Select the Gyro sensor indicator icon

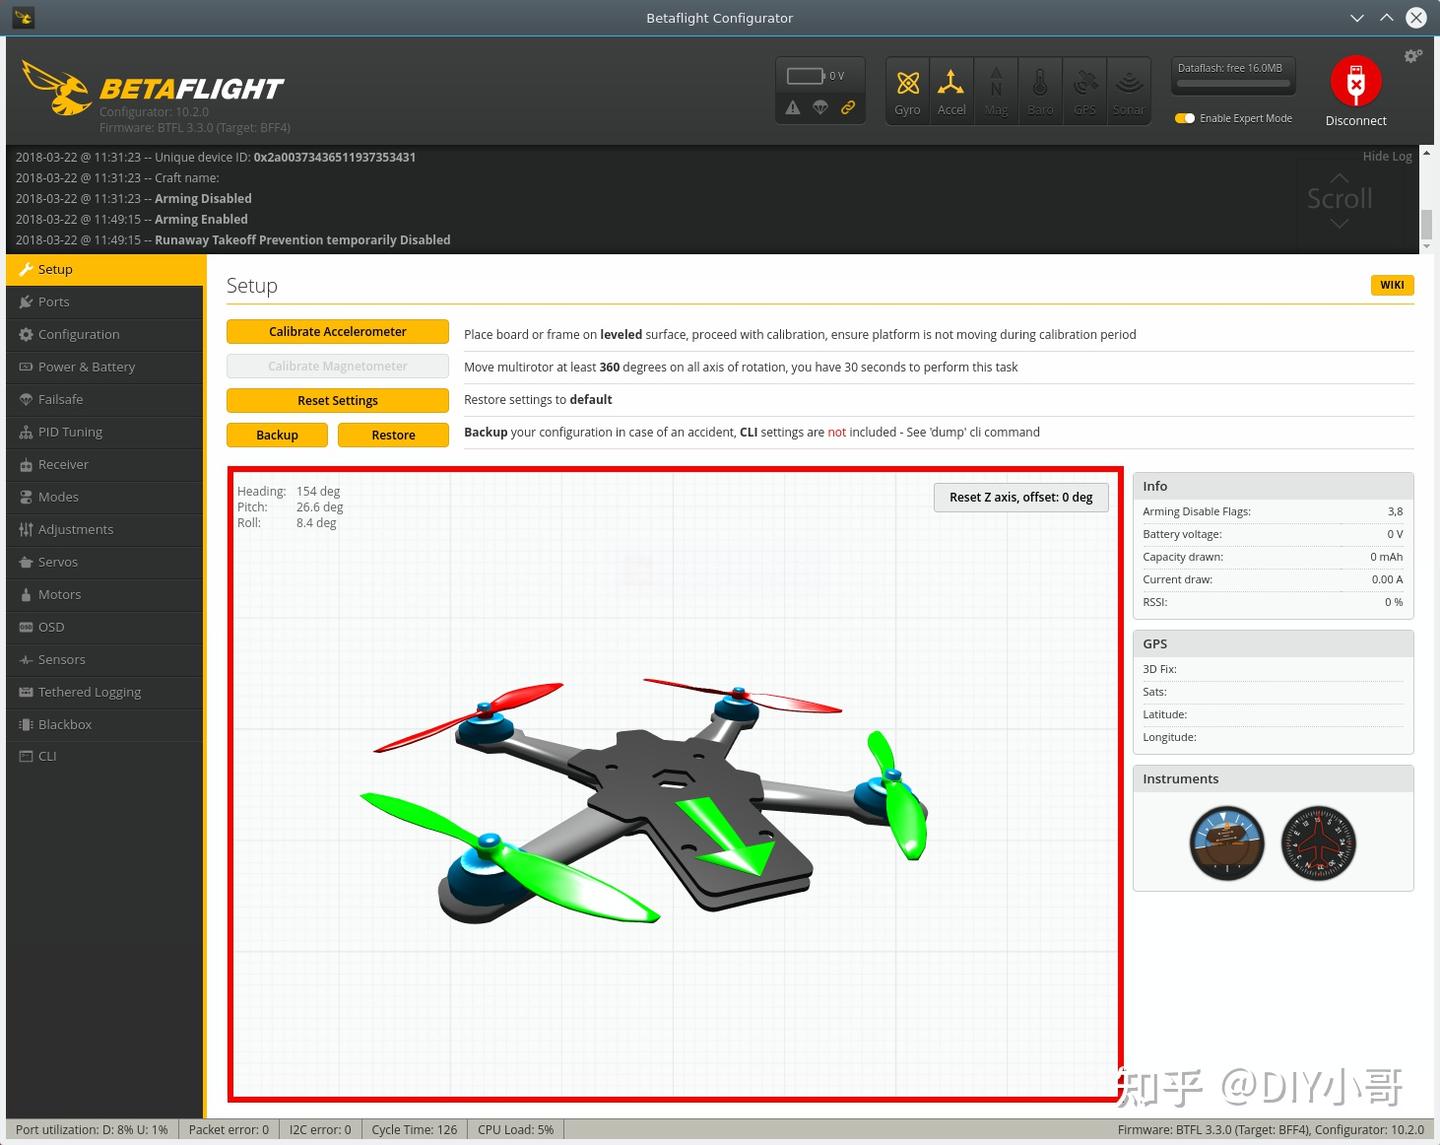[x=907, y=90]
